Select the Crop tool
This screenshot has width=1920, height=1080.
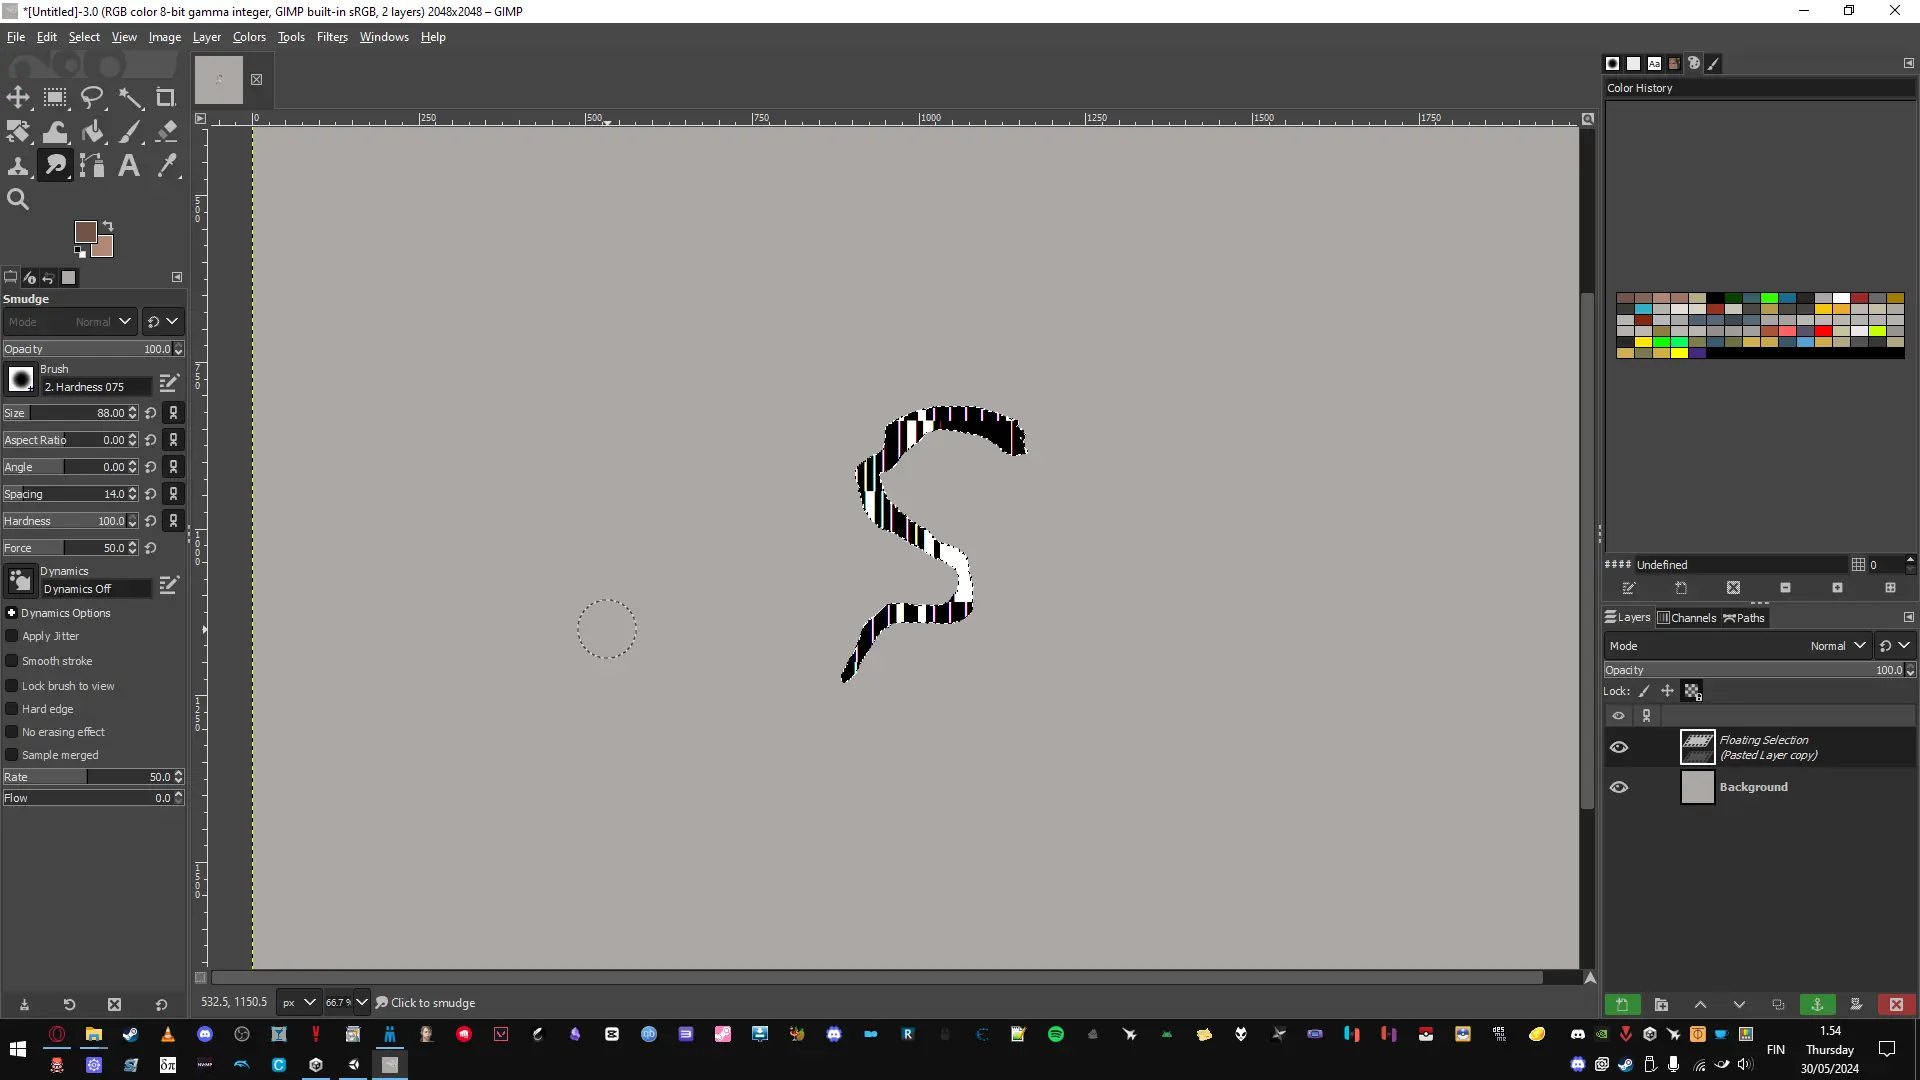[x=166, y=97]
